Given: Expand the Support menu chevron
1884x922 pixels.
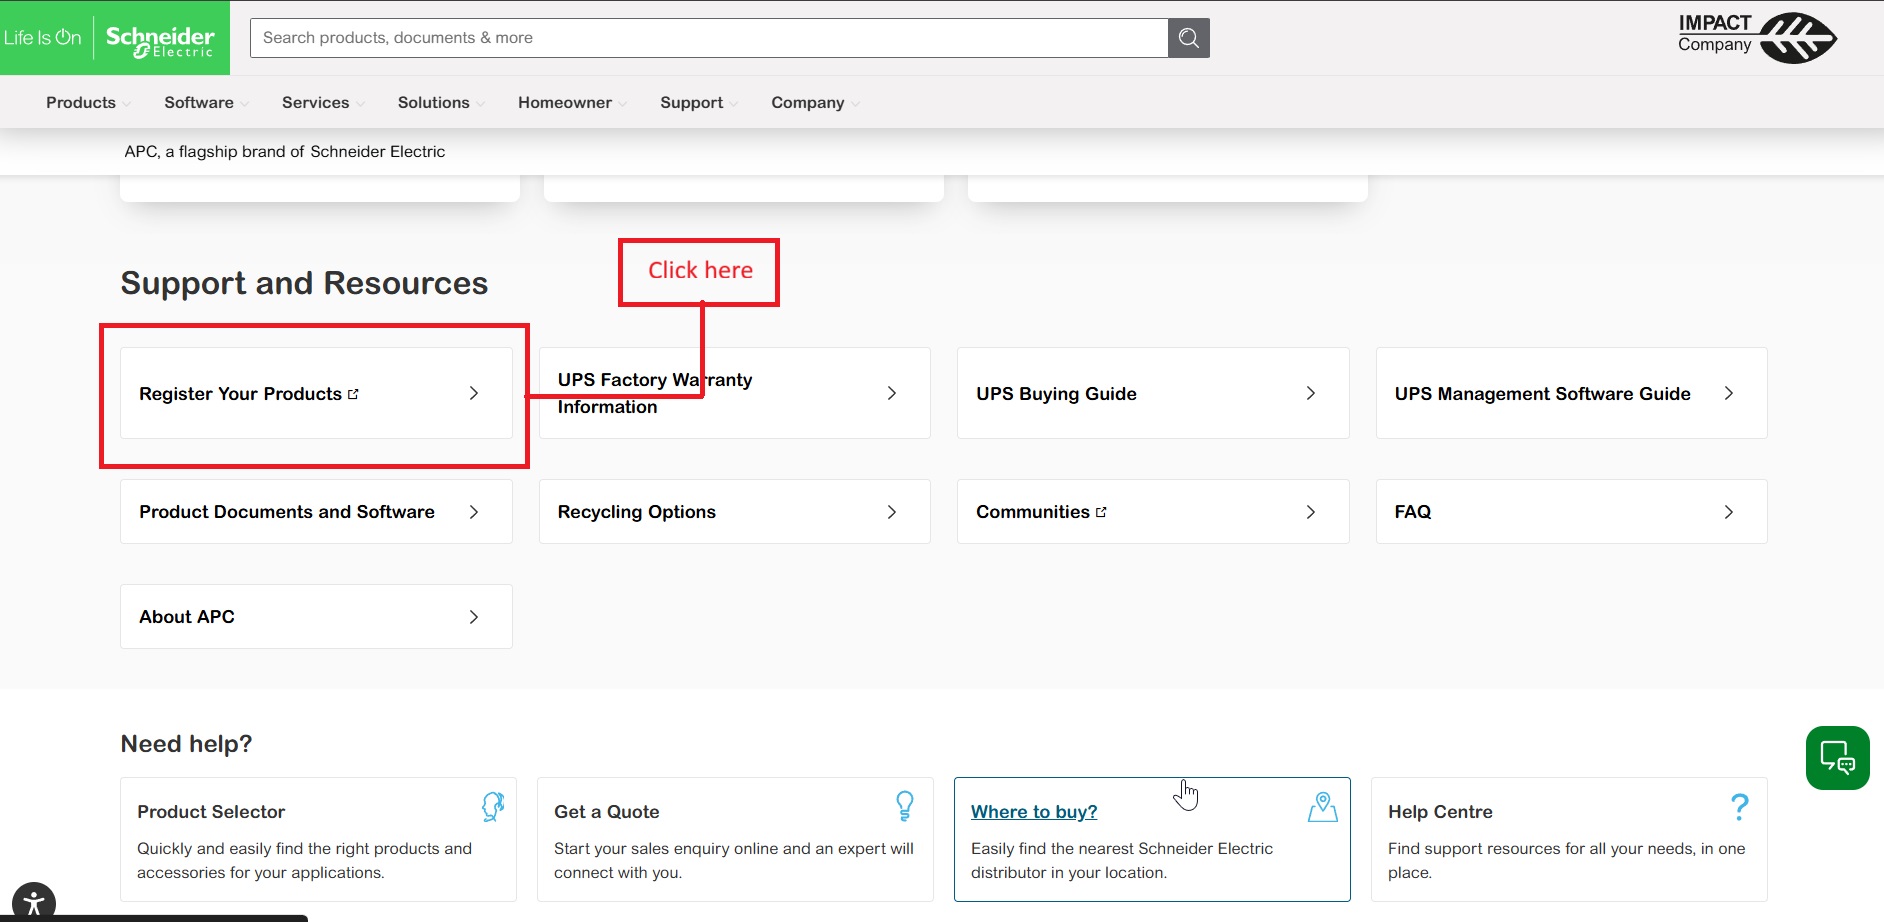Looking at the screenshot, I should pyautogui.click(x=733, y=104).
